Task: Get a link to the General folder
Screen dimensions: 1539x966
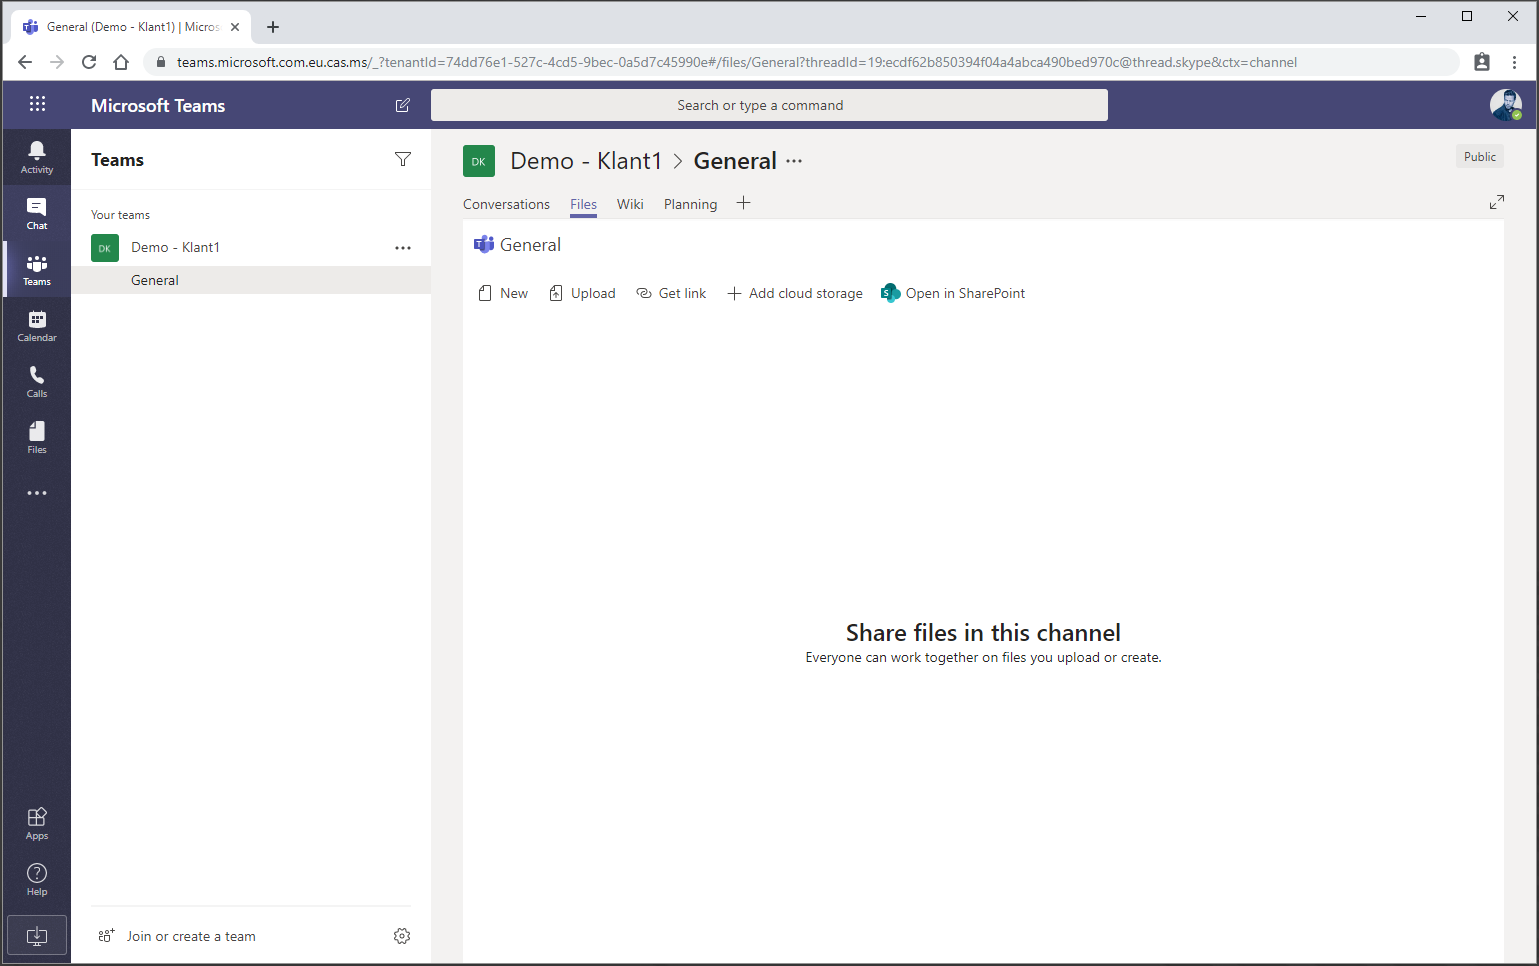Action: (671, 293)
